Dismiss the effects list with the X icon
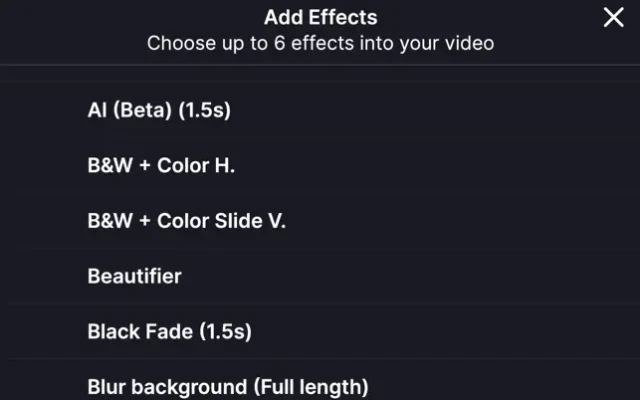Viewport: 640px width, 400px height. click(x=613, y=17)
